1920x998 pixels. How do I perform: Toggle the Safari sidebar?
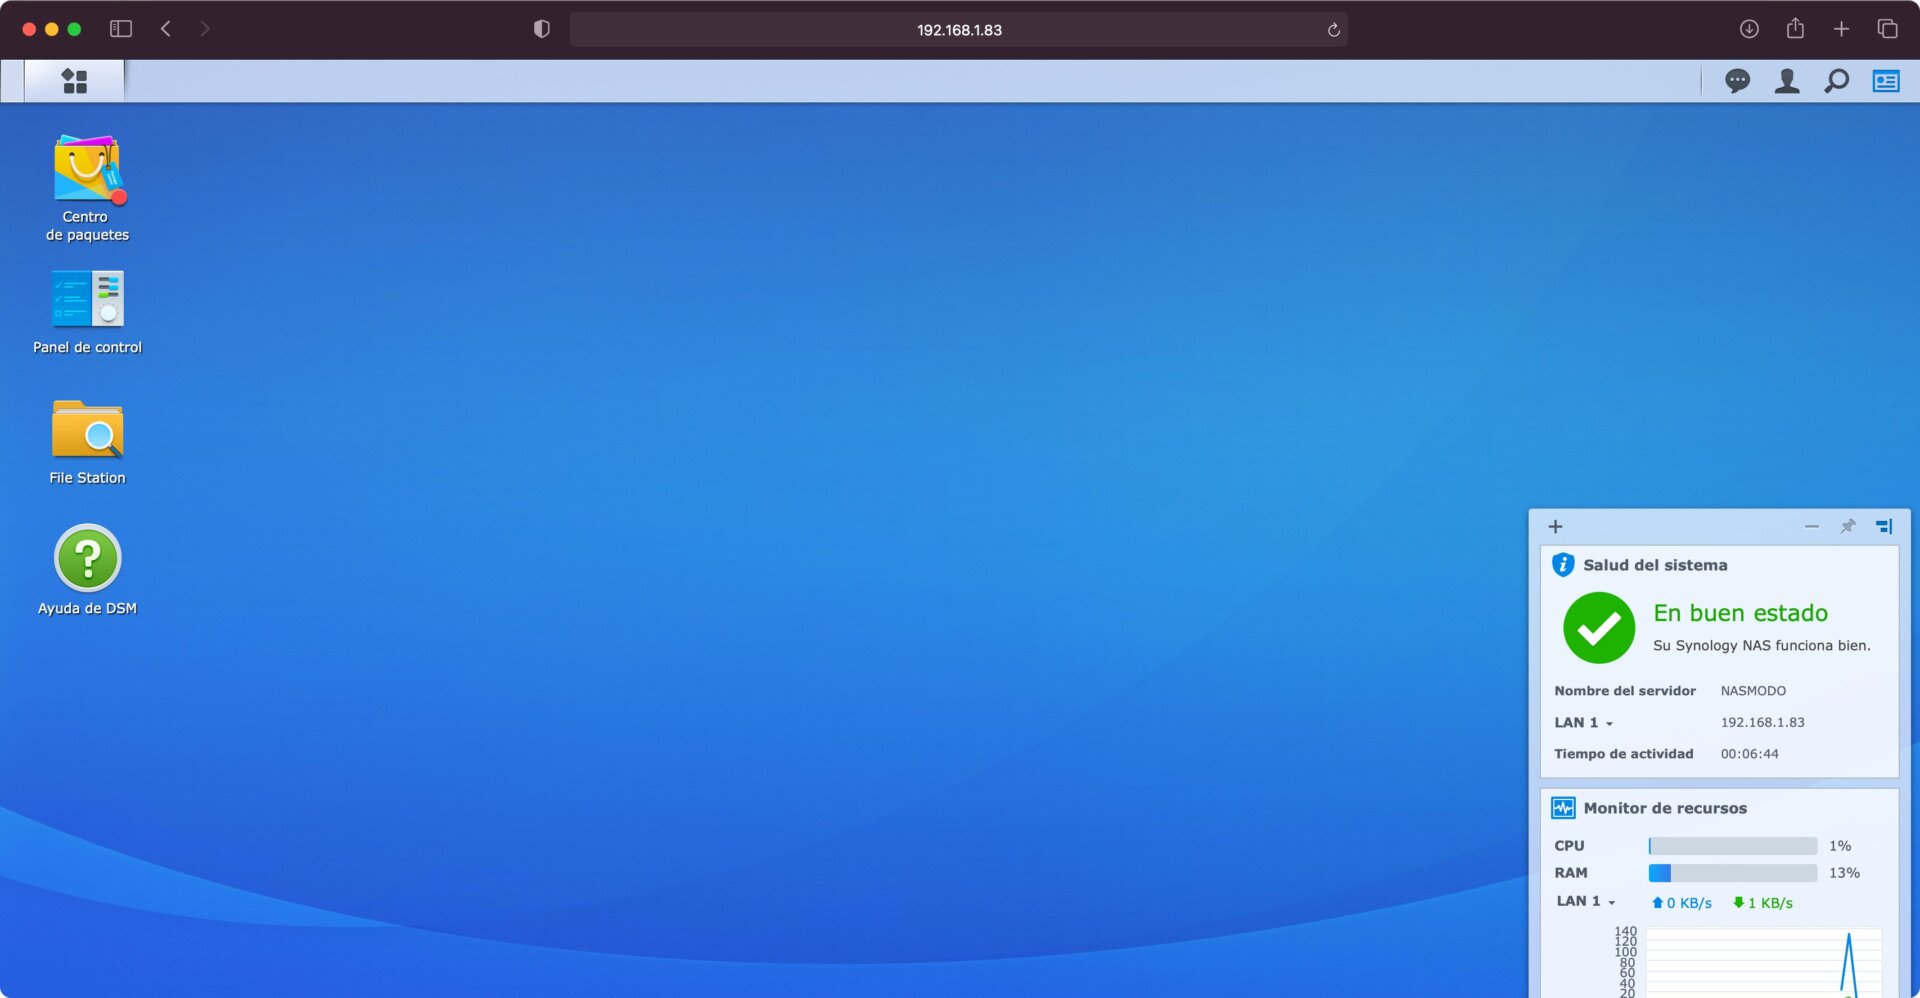pos(120,29)
